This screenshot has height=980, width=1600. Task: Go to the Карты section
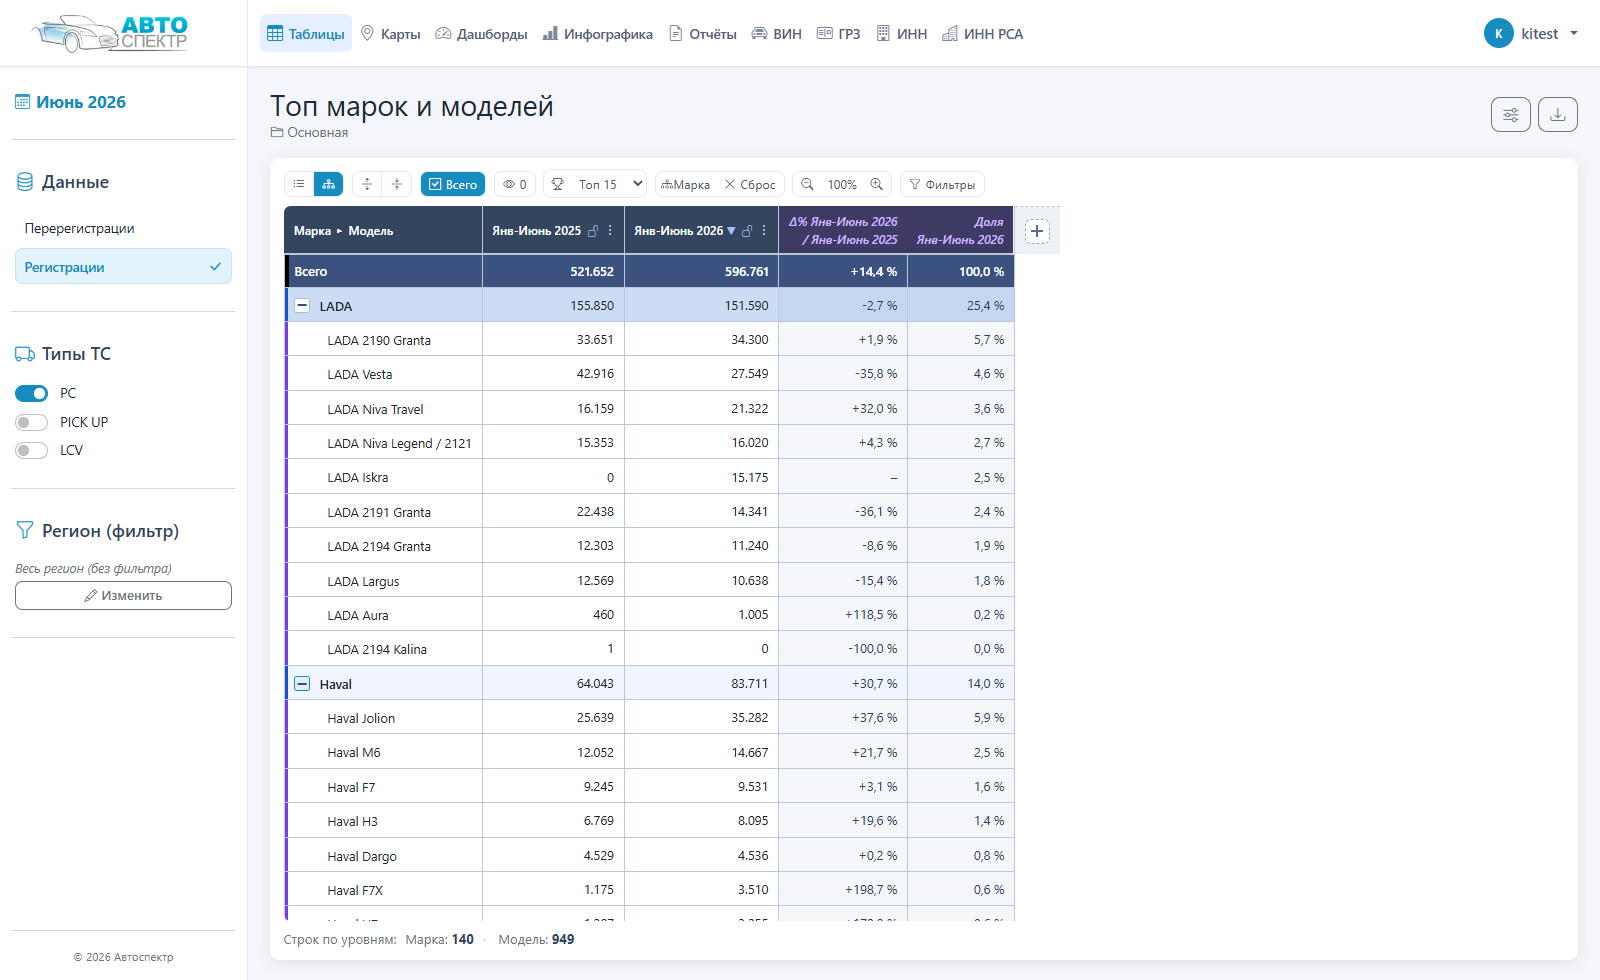point(391,33)
